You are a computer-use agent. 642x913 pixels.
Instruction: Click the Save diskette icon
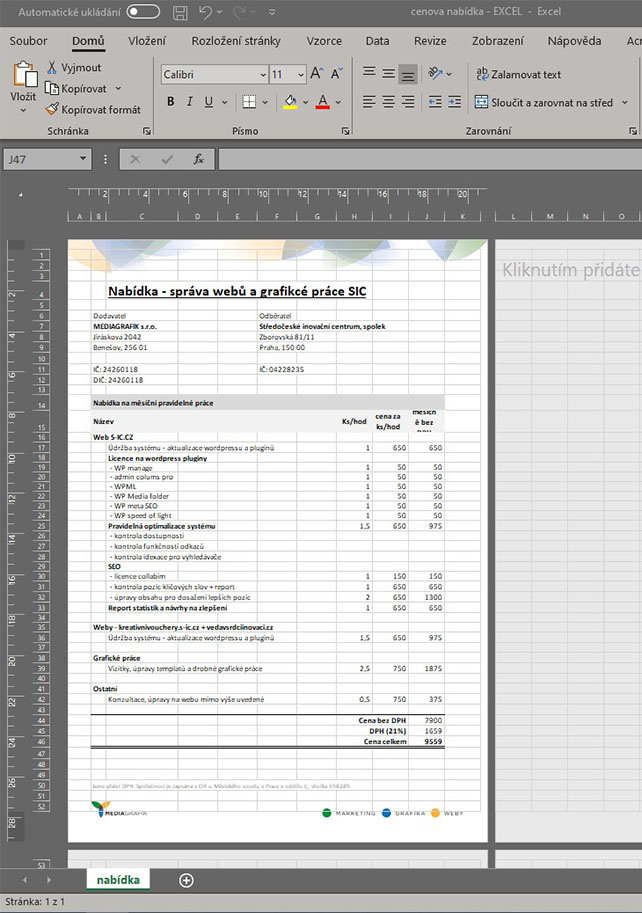point(180,12)
